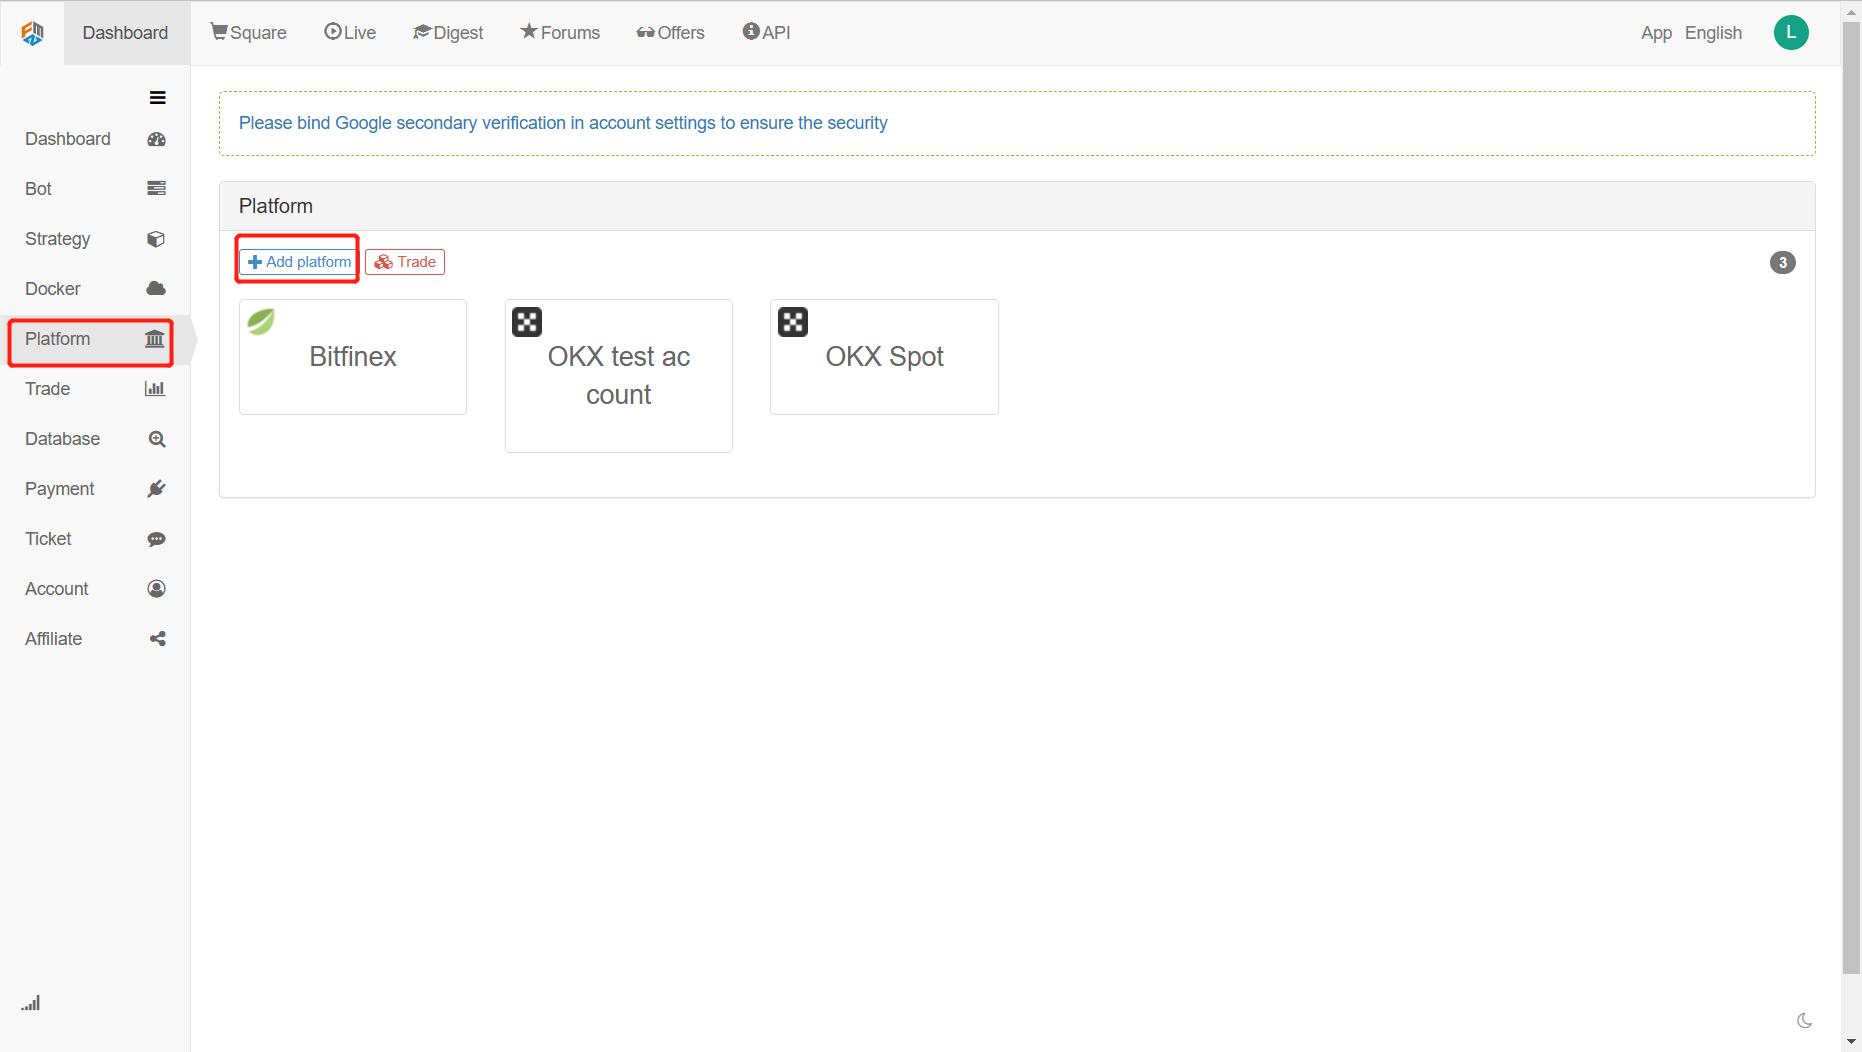
Task: Go to Docker in the sidebar
Action: [95, 289]
